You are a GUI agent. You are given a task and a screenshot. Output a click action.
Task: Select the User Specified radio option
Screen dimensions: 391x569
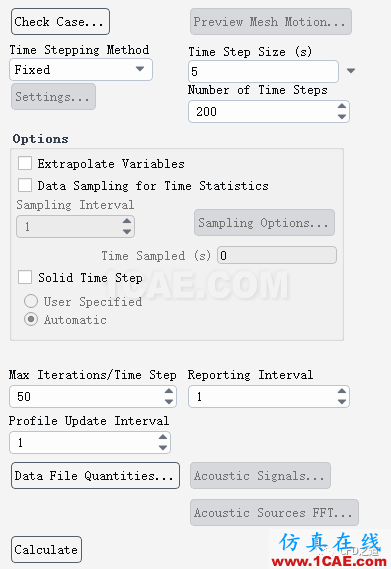31,301
